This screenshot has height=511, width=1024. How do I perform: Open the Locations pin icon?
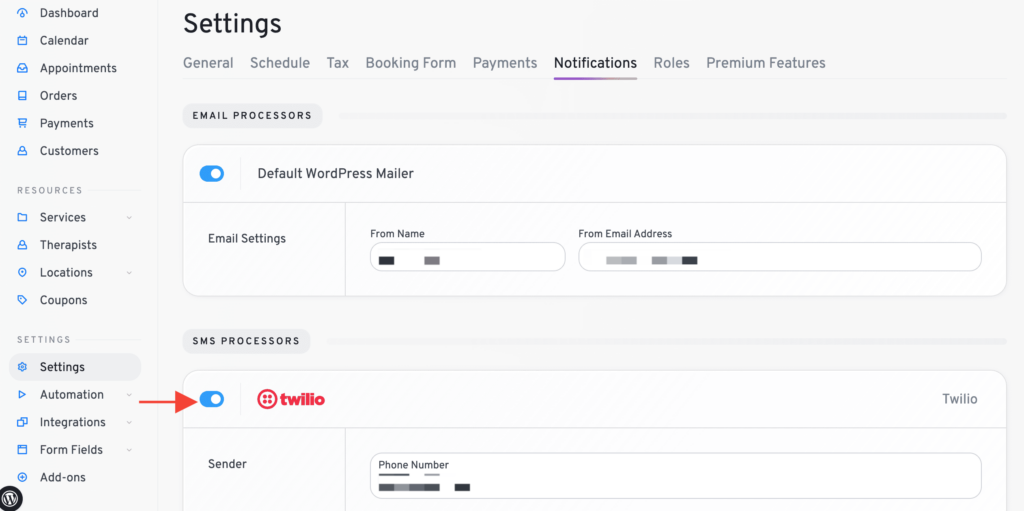click(x=22, y=272)
